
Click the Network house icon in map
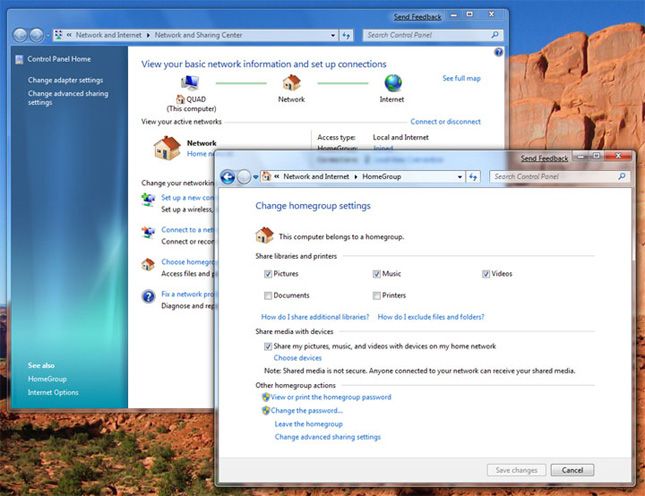292,83
